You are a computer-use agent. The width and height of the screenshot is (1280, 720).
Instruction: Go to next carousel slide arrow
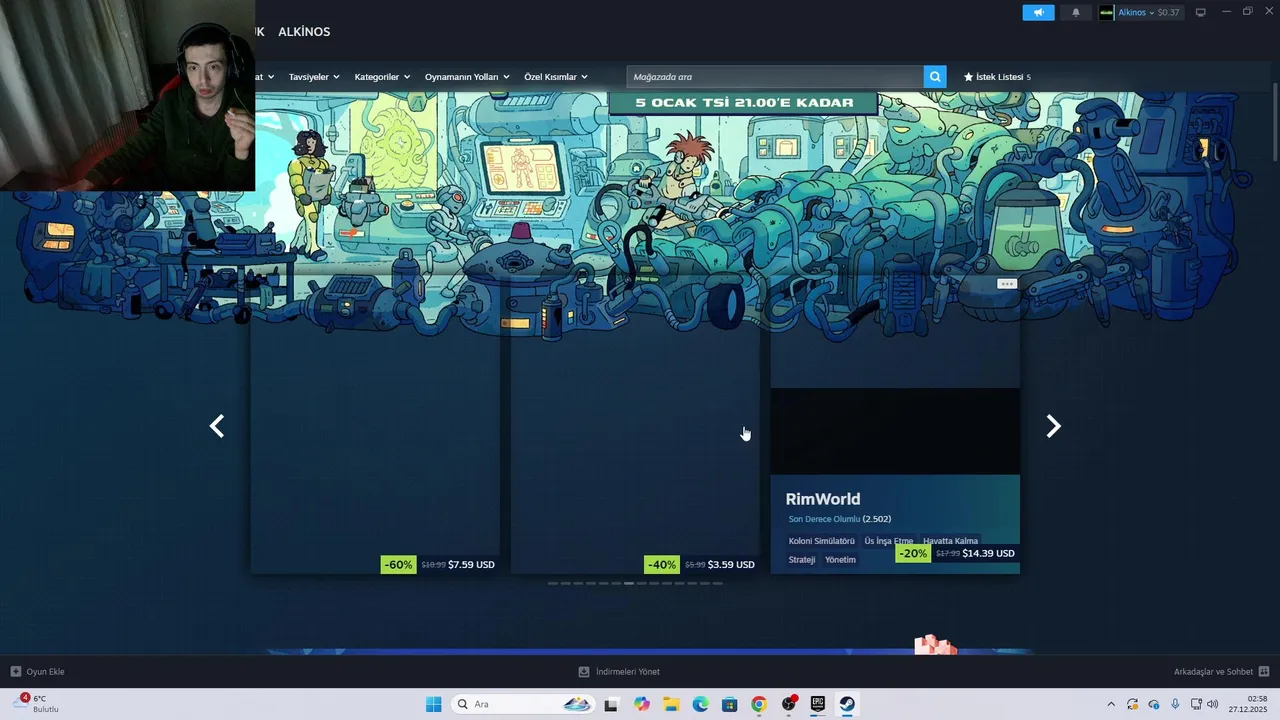pos(1053,426)
